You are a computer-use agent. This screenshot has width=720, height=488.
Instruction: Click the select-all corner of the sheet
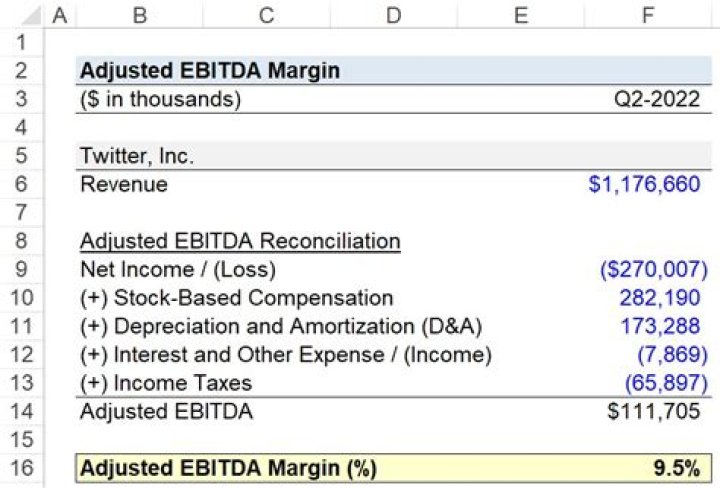point(22,15)
